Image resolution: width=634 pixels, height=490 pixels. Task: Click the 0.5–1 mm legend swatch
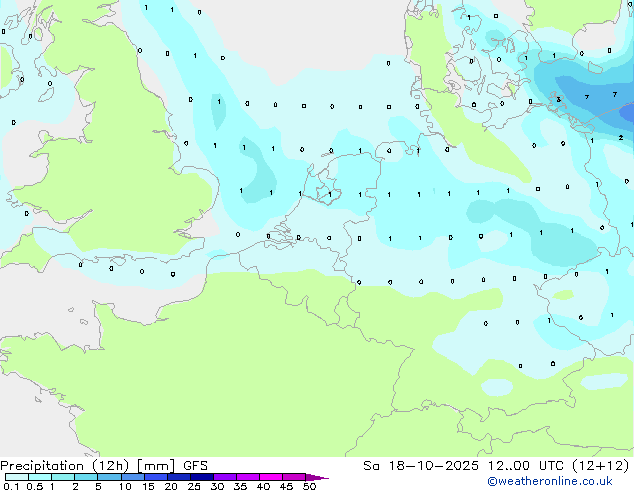pyautogui.click(x=40, y=477)
